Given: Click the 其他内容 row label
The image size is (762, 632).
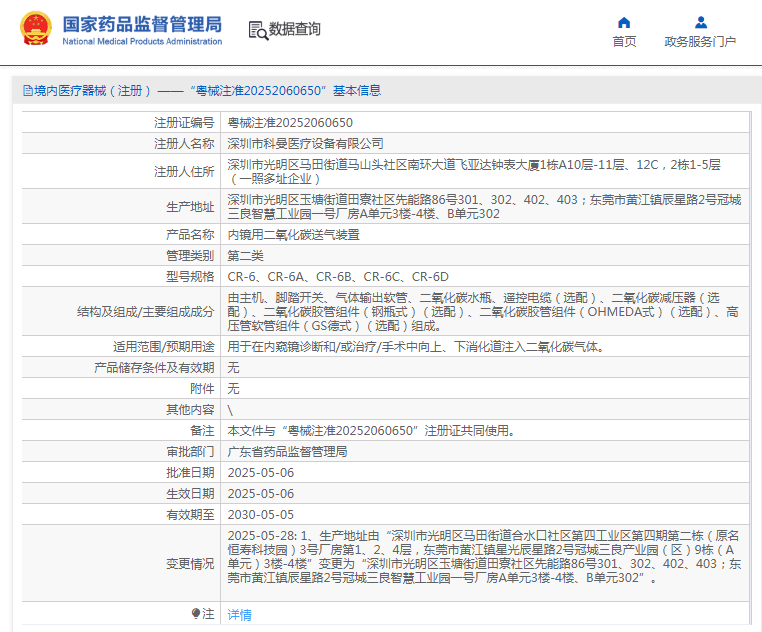Looking at the screenshot, I should [190, 410].
